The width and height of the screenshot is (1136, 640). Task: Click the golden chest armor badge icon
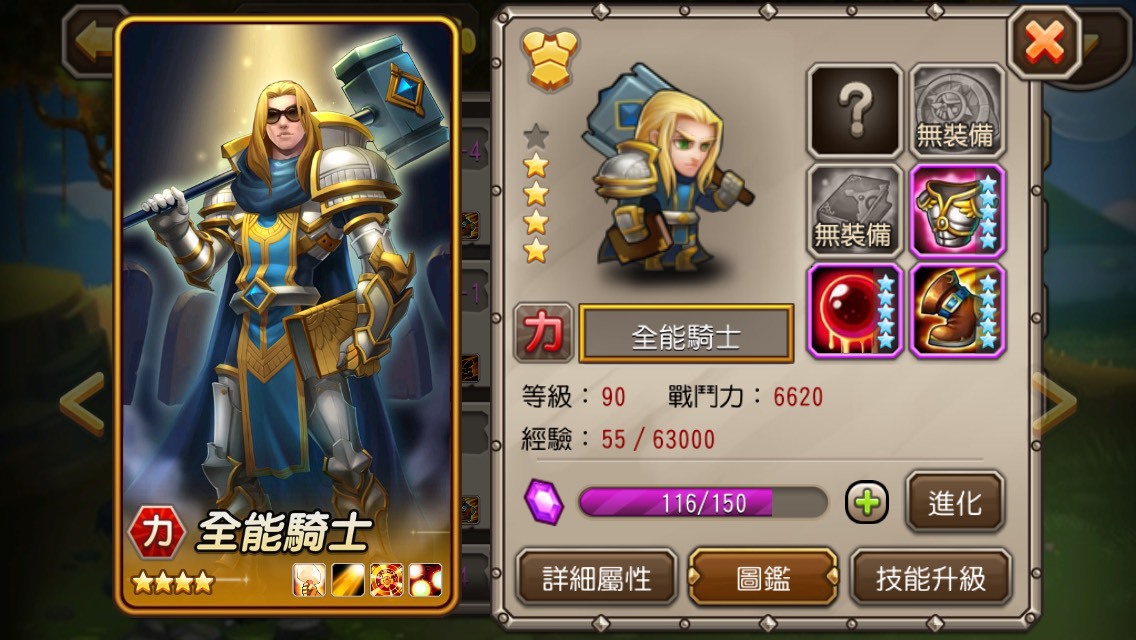551,59
